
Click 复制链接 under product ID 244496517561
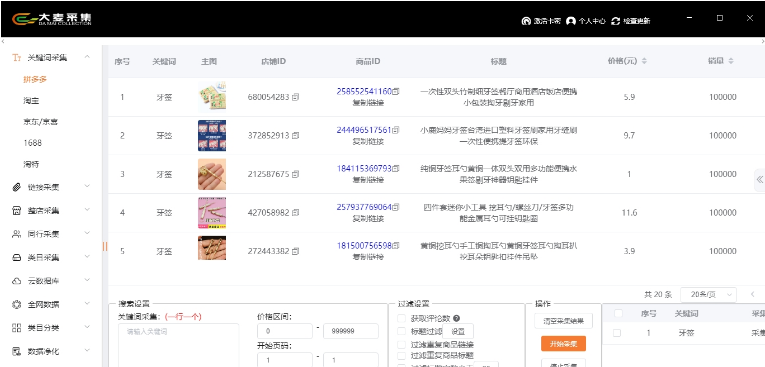click(368, 142)
